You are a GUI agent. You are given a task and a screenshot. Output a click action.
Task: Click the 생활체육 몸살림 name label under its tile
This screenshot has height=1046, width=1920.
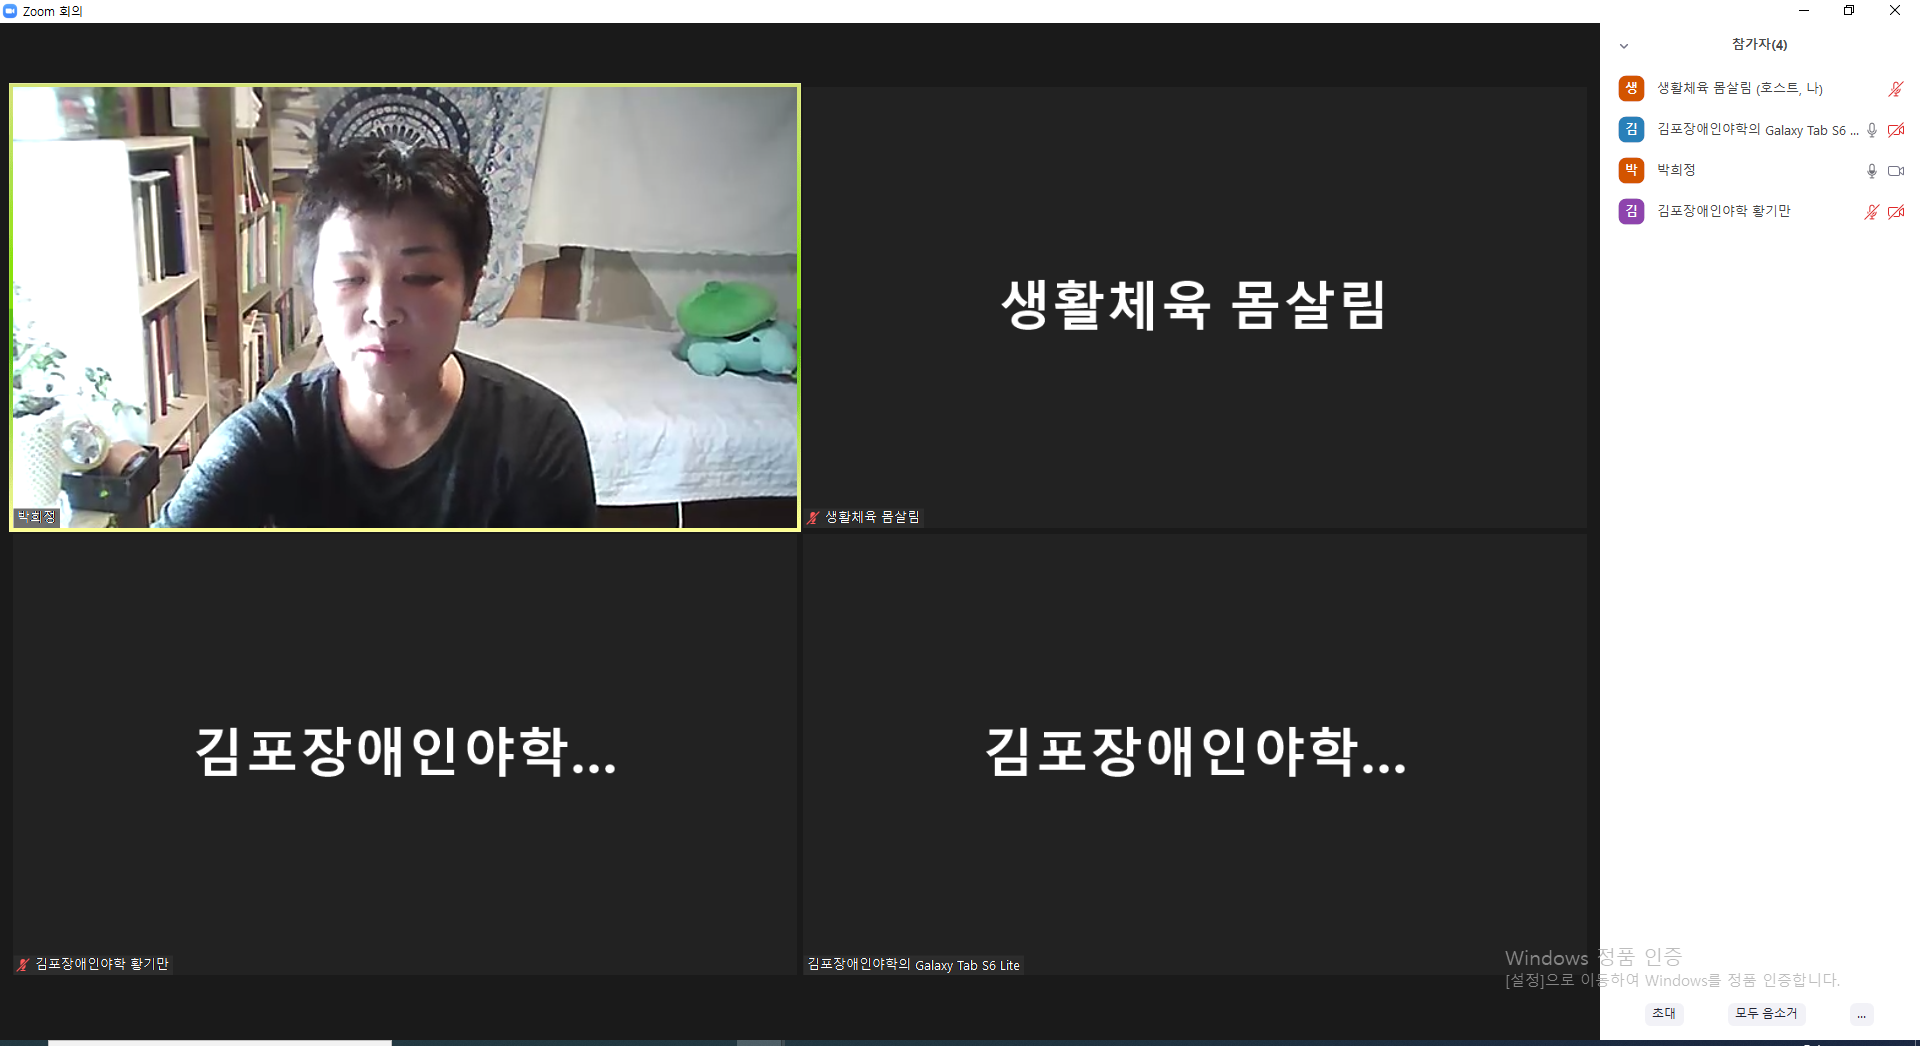(872, 517)
